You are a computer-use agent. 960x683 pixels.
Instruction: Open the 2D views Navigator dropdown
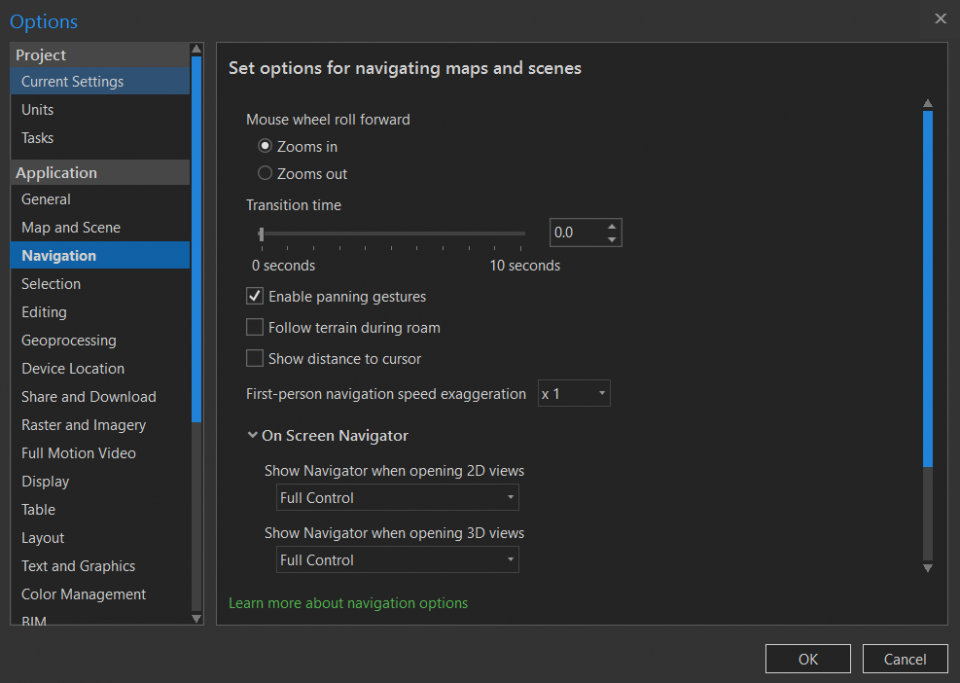point(397,498)
